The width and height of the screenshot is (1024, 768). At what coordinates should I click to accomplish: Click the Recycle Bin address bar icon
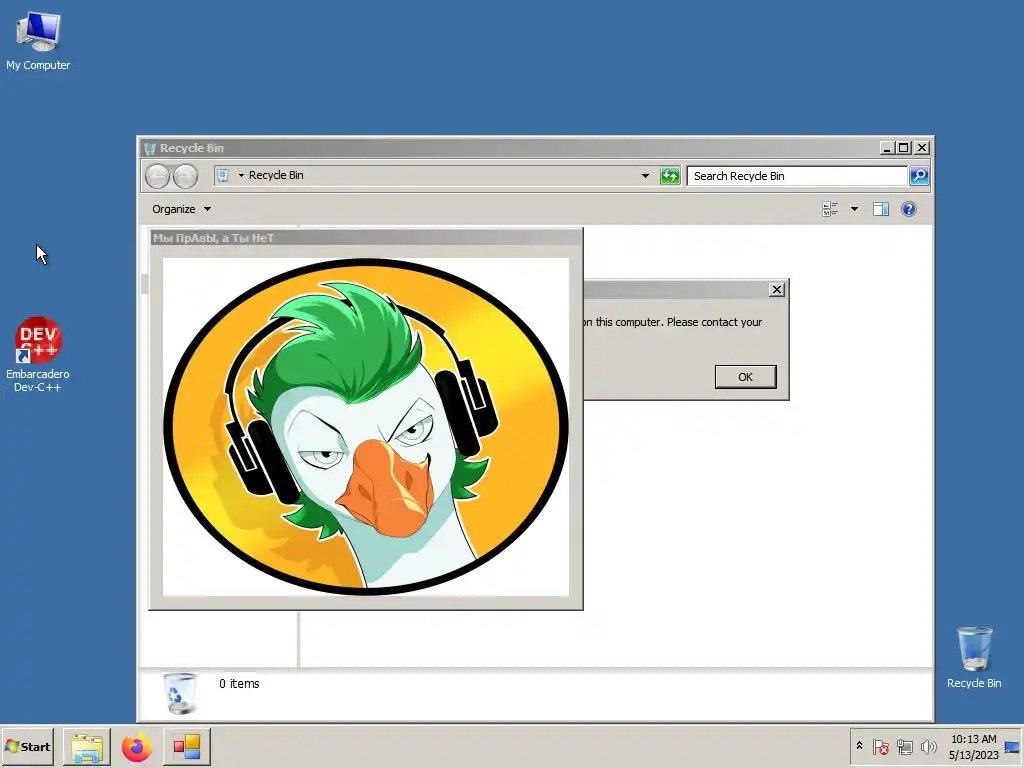[223, 175]
